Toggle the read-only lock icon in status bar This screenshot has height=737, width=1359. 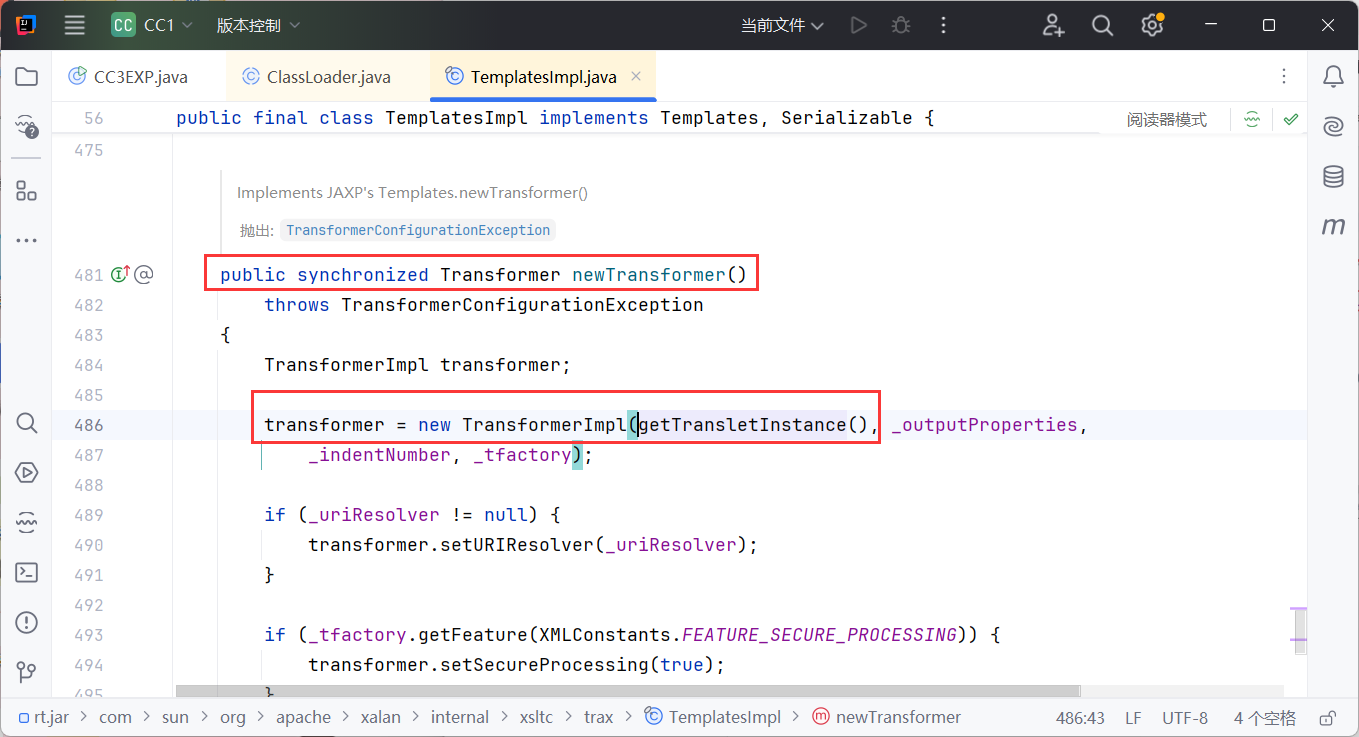[x=1328, y=717]
